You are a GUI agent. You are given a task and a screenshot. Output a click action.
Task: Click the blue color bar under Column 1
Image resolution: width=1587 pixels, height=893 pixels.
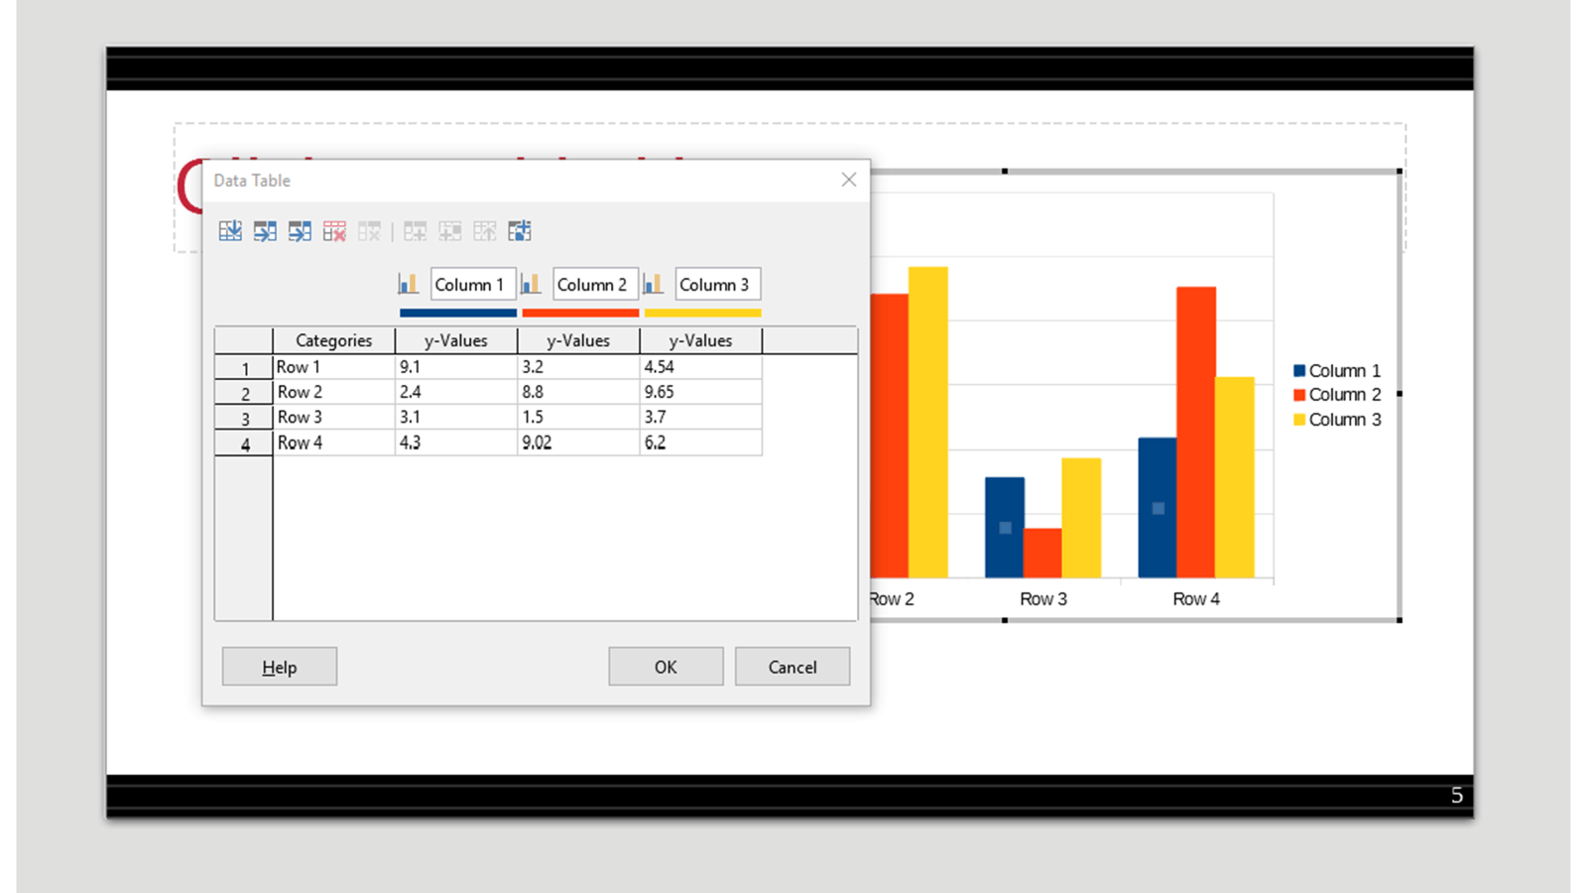(x=458, y=313)
